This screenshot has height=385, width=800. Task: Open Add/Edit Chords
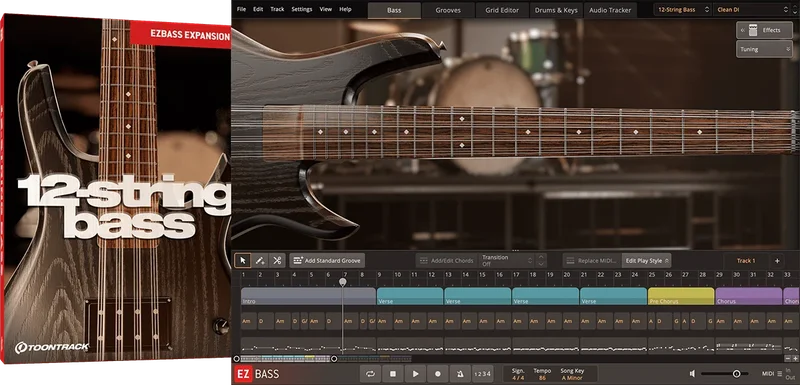(446, 261)
